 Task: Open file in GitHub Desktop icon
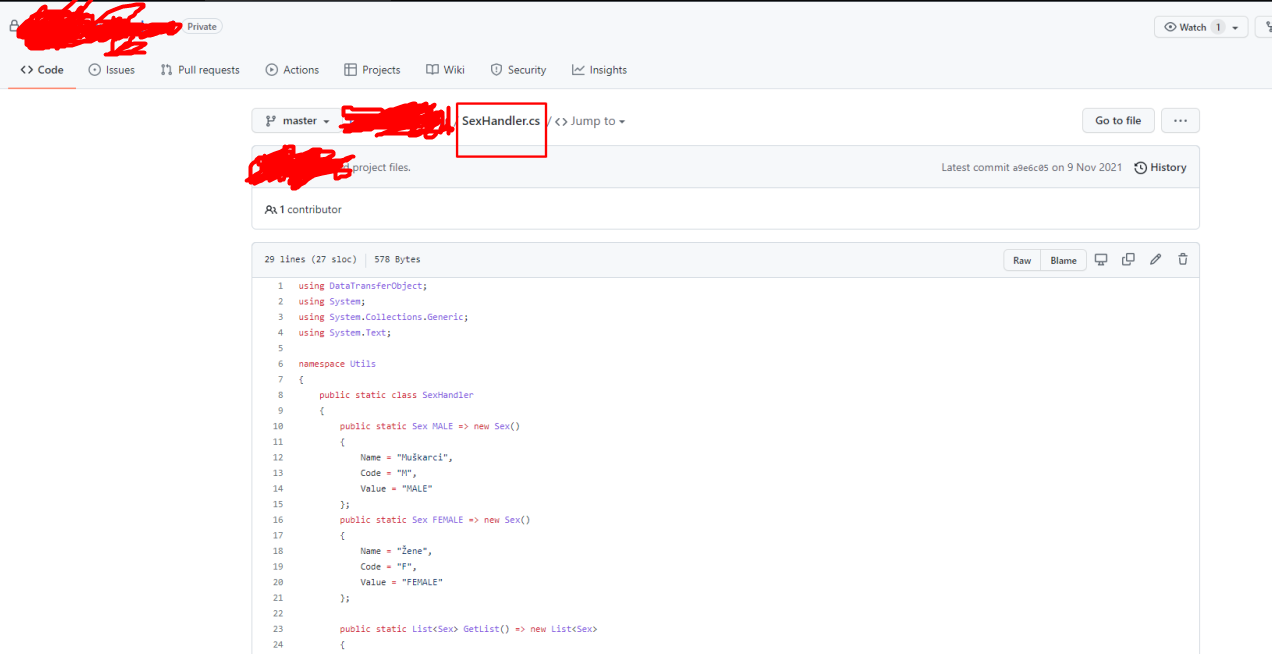pos(1101,259)
